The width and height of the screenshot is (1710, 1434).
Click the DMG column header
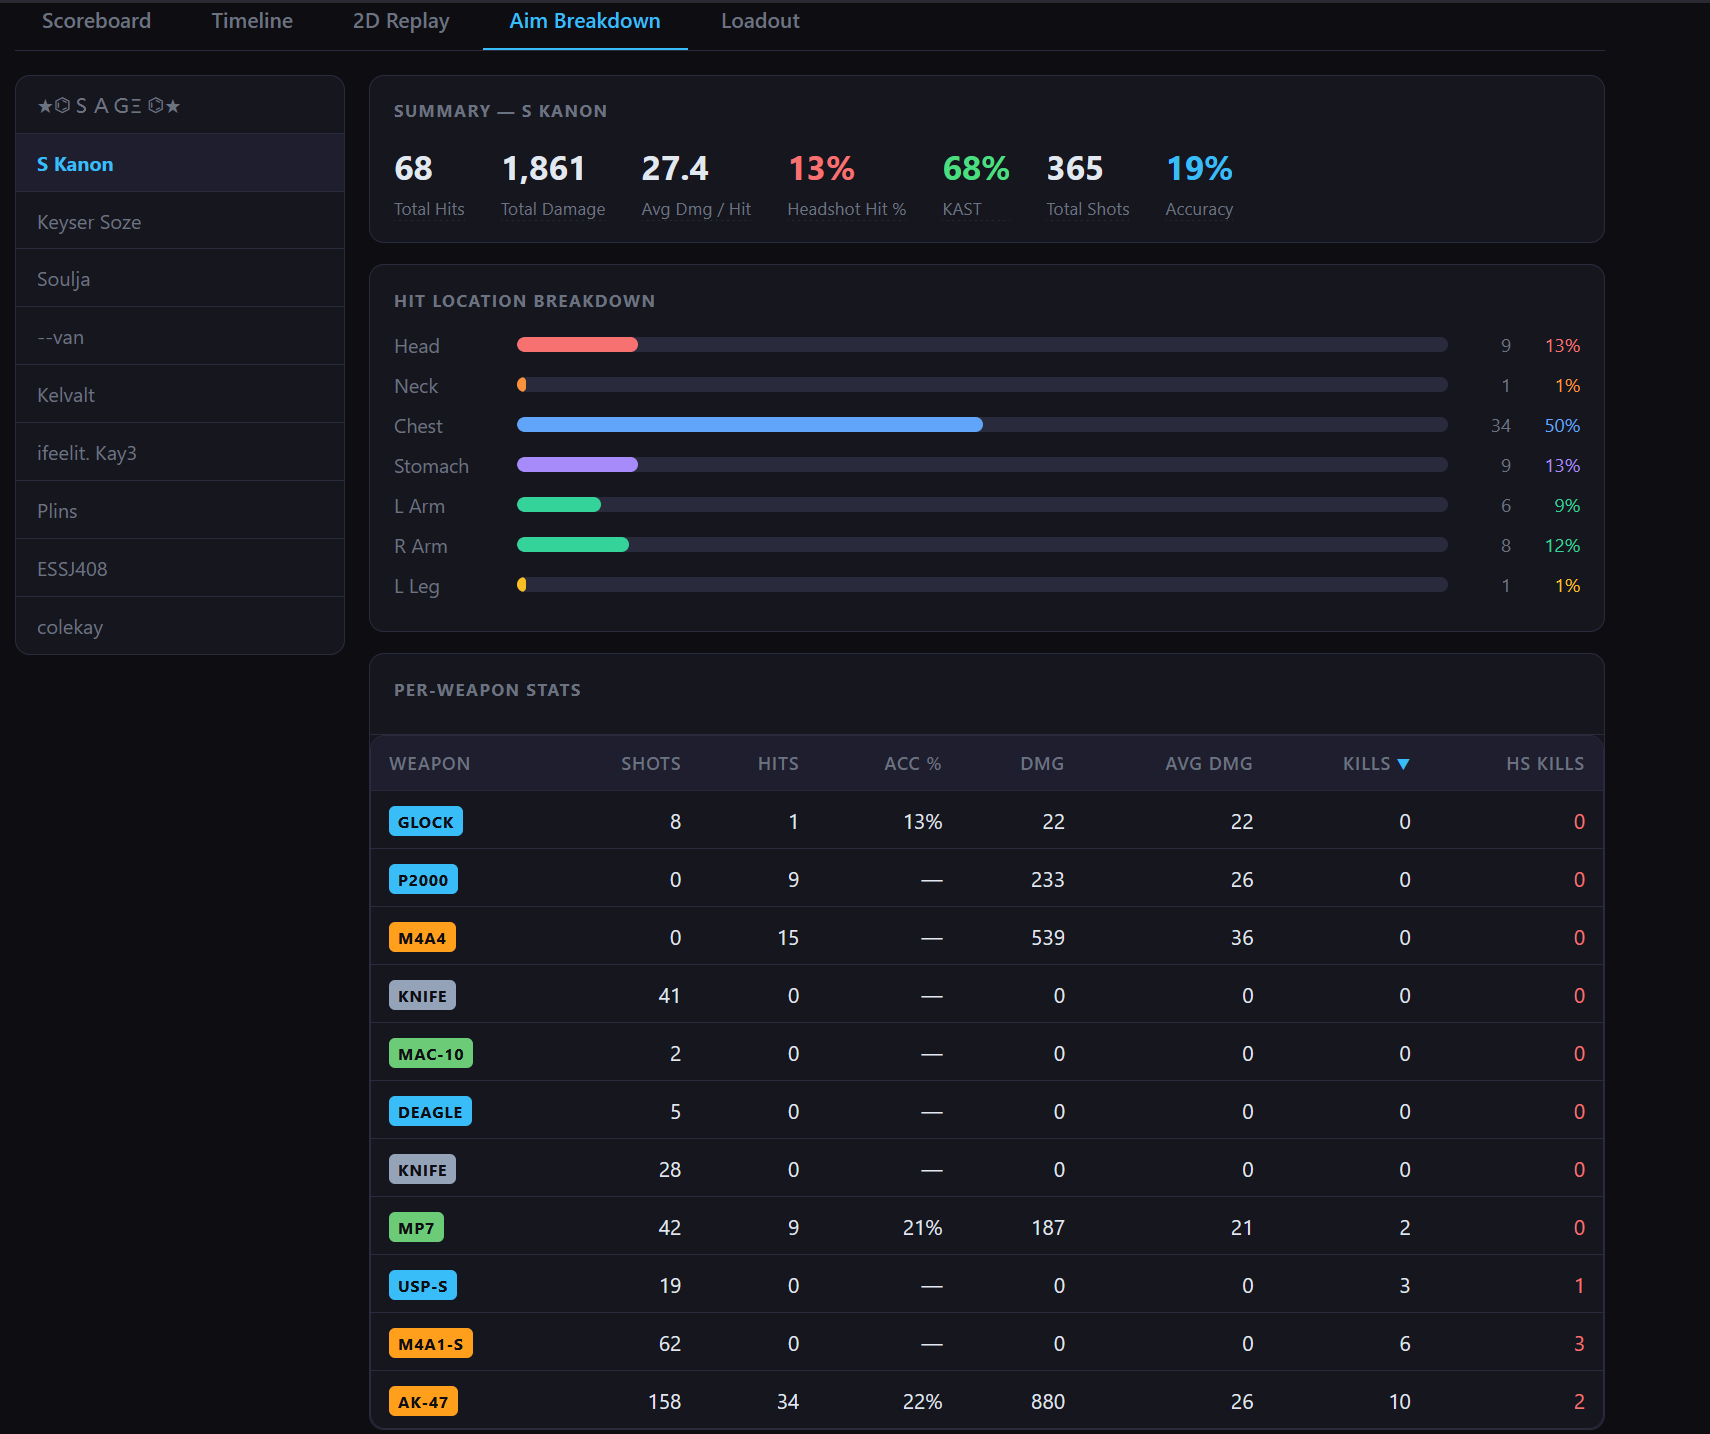click(1042, 764)
